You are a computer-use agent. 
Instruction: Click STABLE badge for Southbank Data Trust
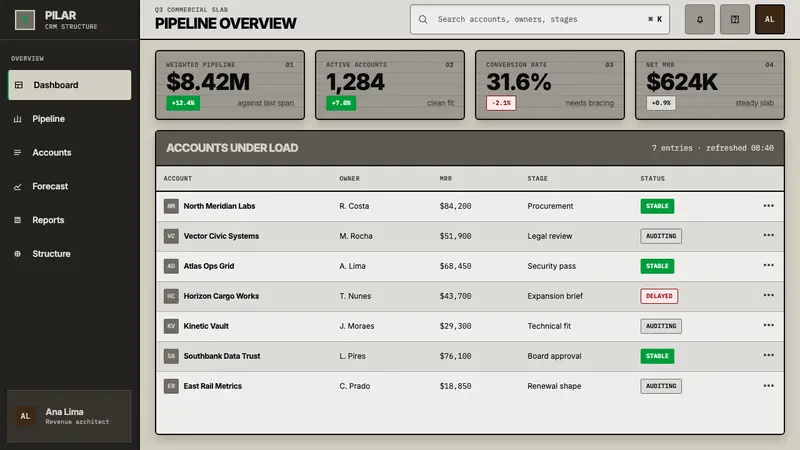[x=657, y=356]
